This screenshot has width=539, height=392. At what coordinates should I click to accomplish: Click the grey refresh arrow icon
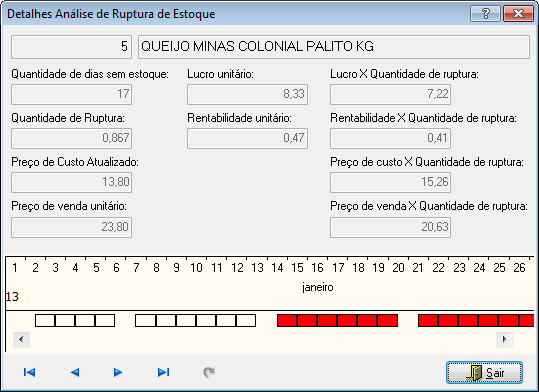(x=209, y=372)
